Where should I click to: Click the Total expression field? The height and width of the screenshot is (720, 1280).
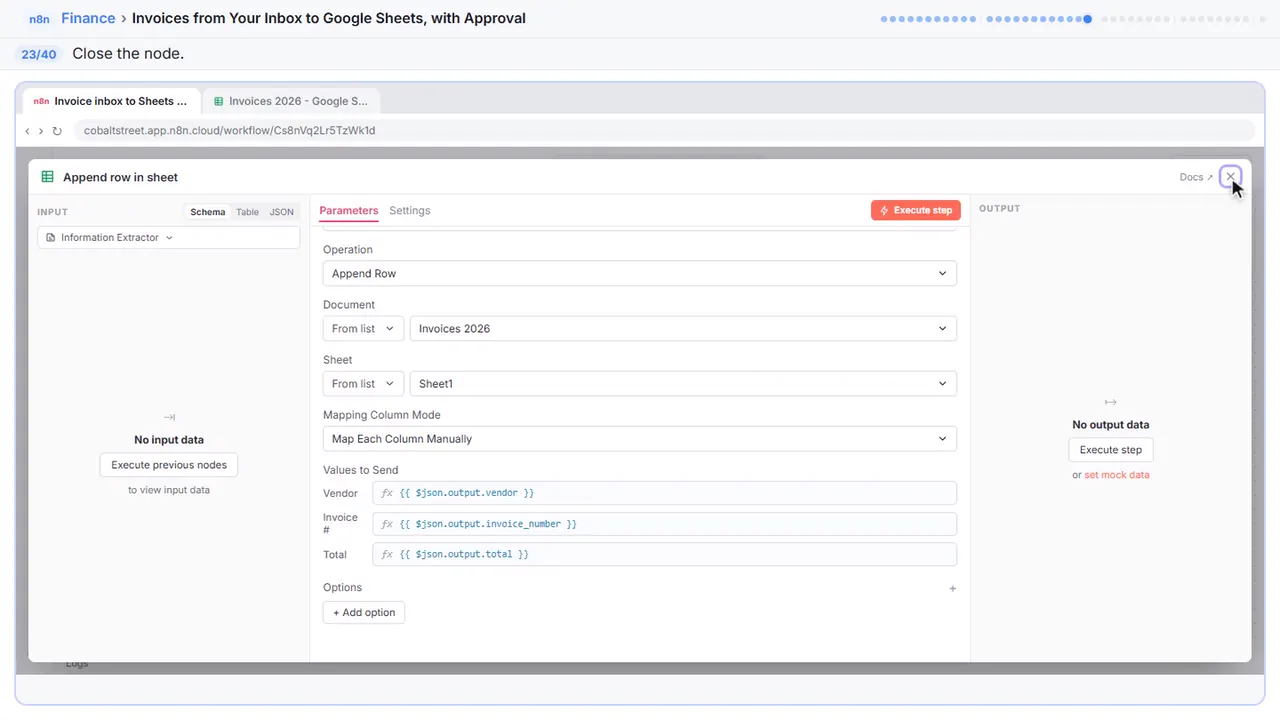coord(665,554)
